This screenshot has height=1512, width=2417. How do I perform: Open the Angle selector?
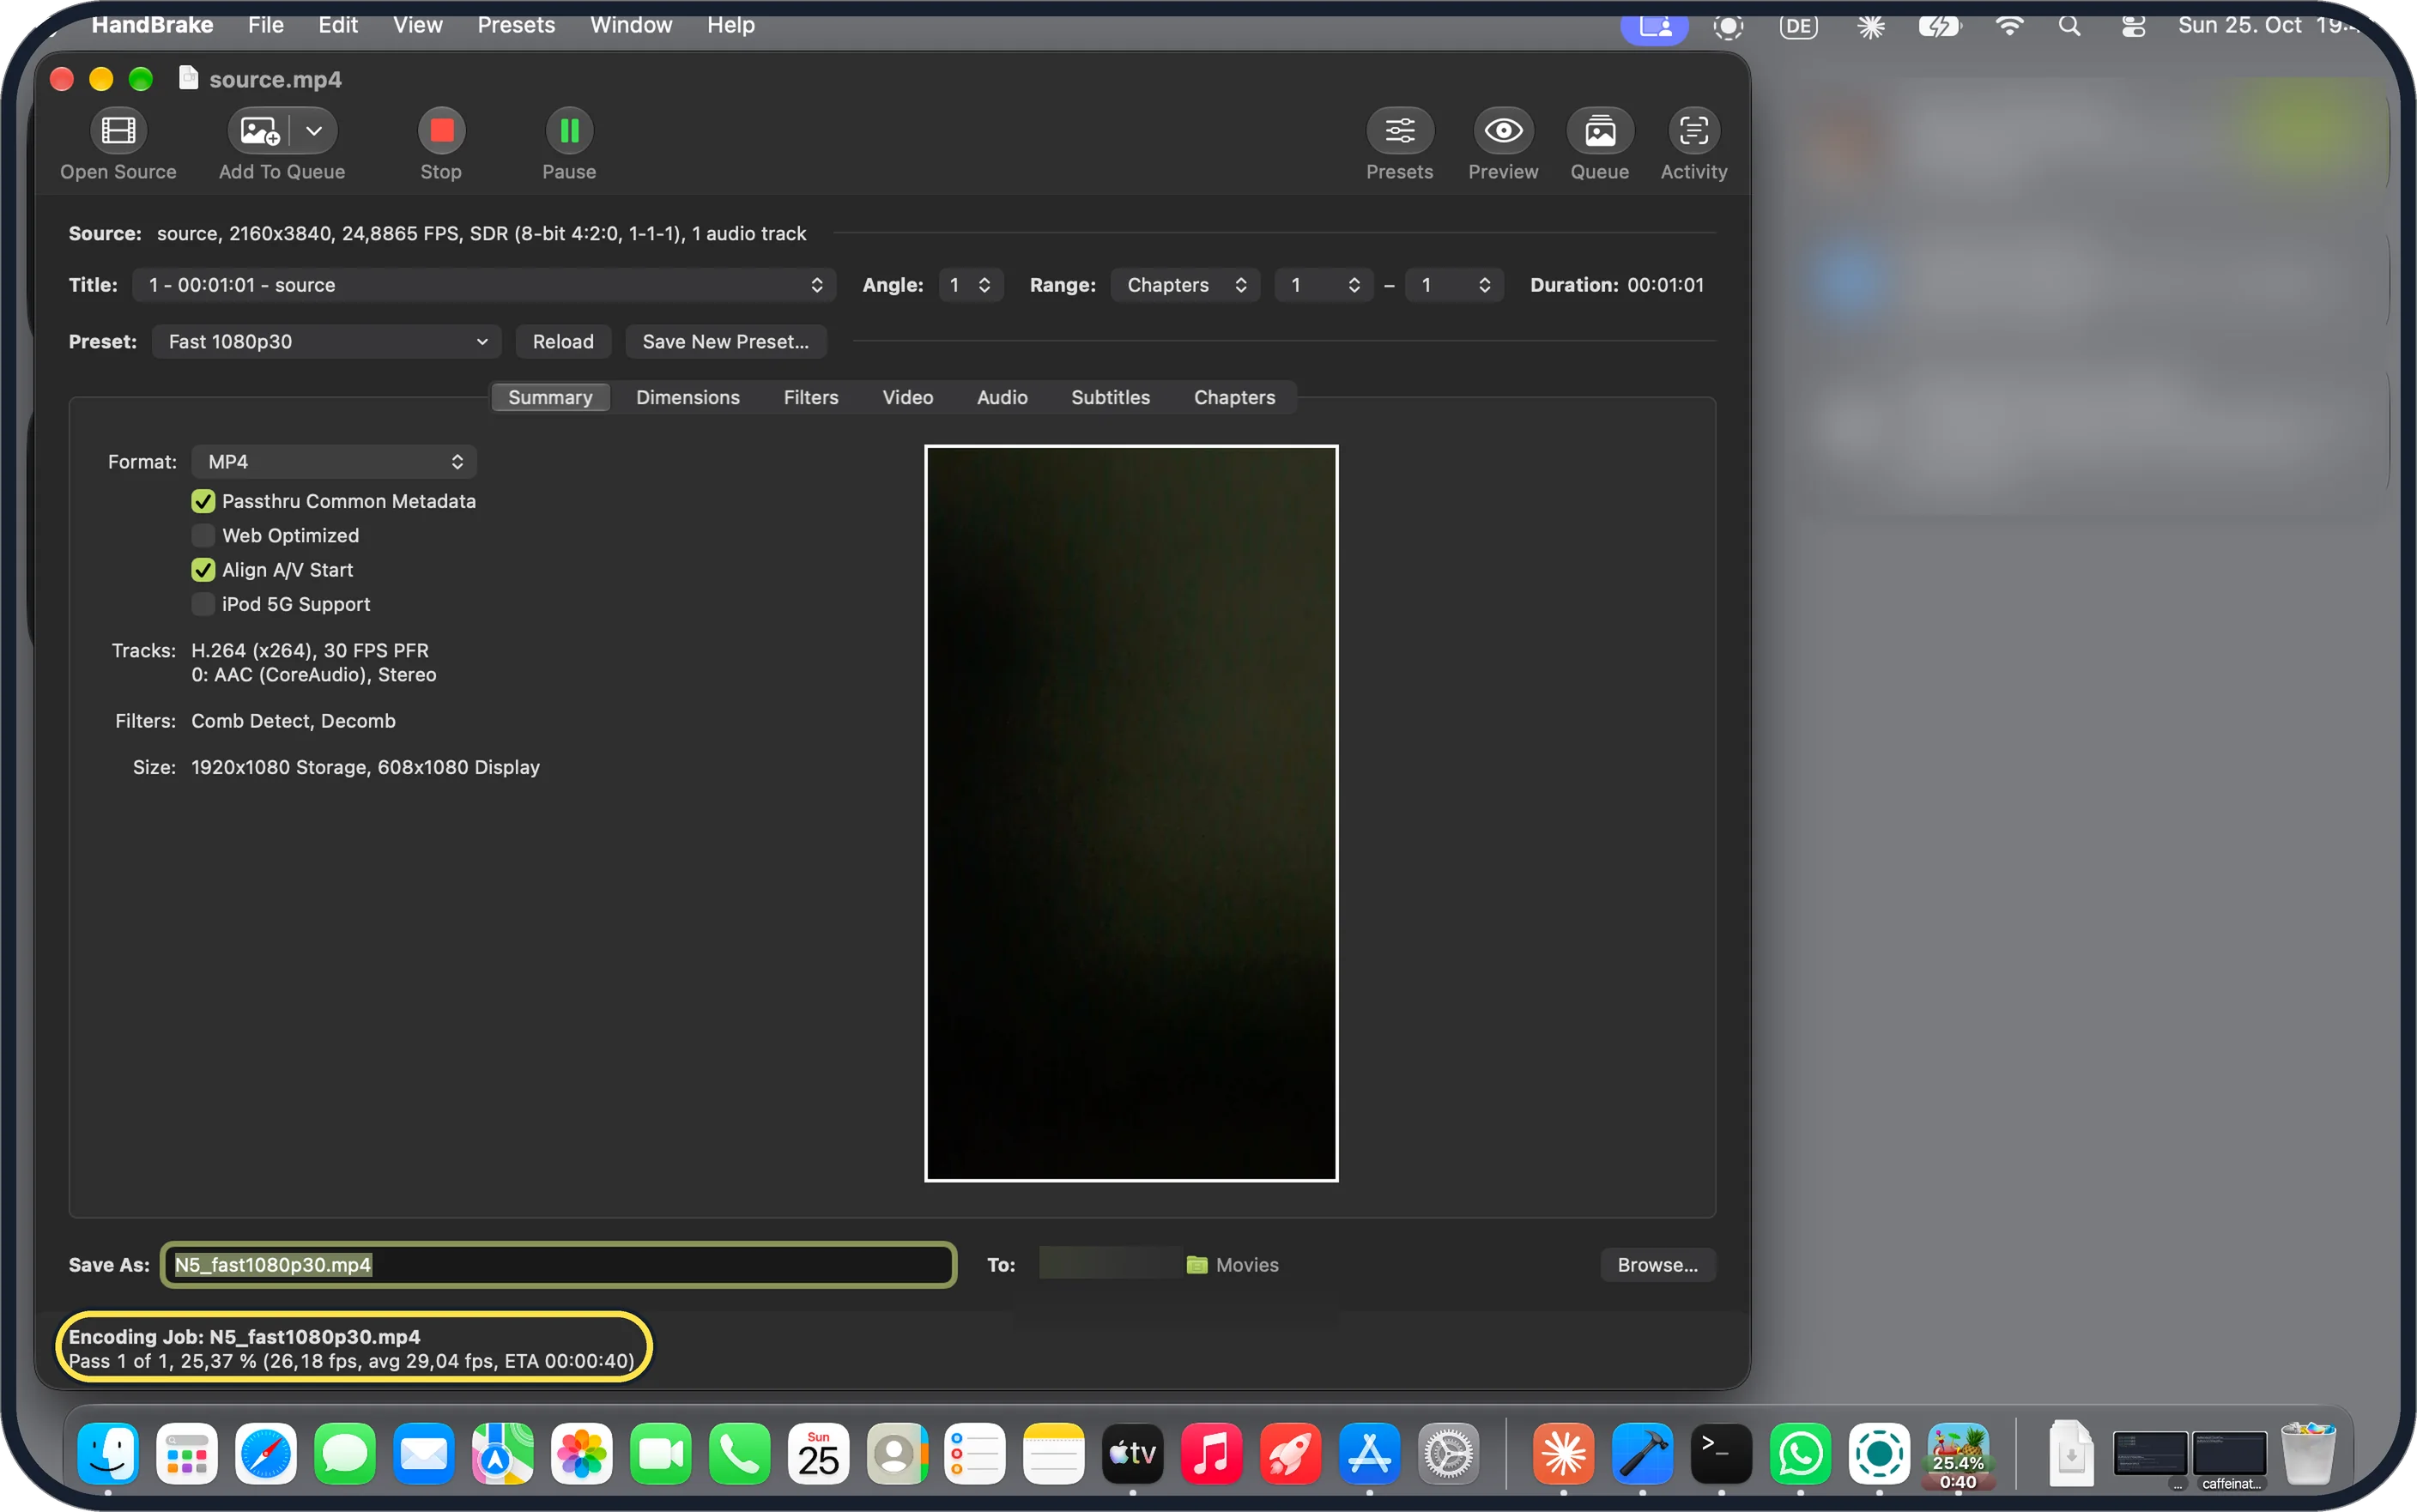coord(970,285)
